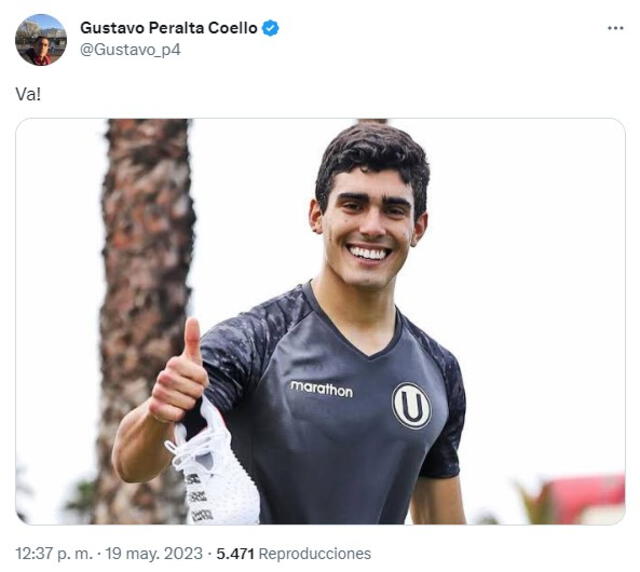This screenshot has height=572, width=640.
Task: Open the @Gustavo_p4 handle link
Action: [130, 50]
